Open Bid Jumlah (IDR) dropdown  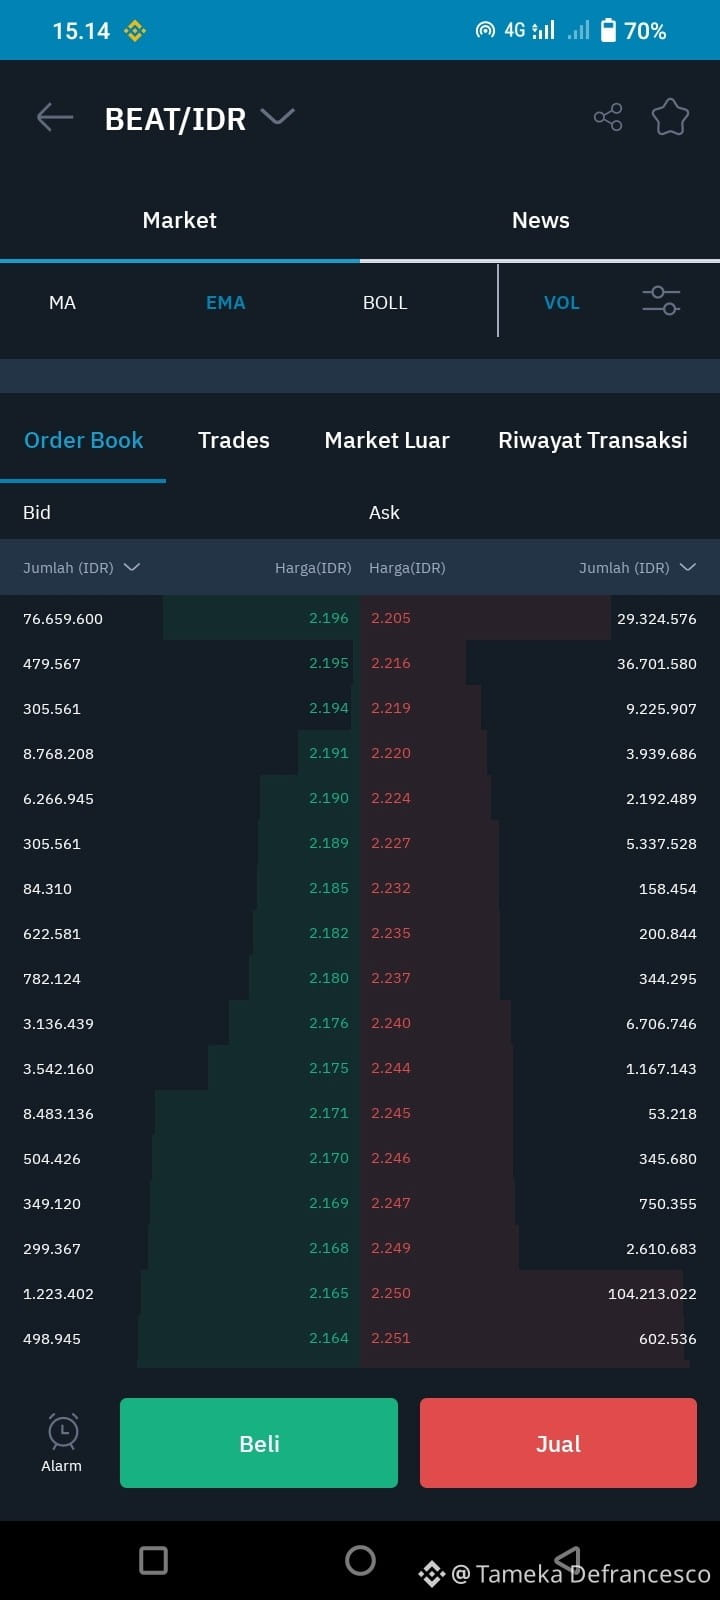tap(81, 567)
